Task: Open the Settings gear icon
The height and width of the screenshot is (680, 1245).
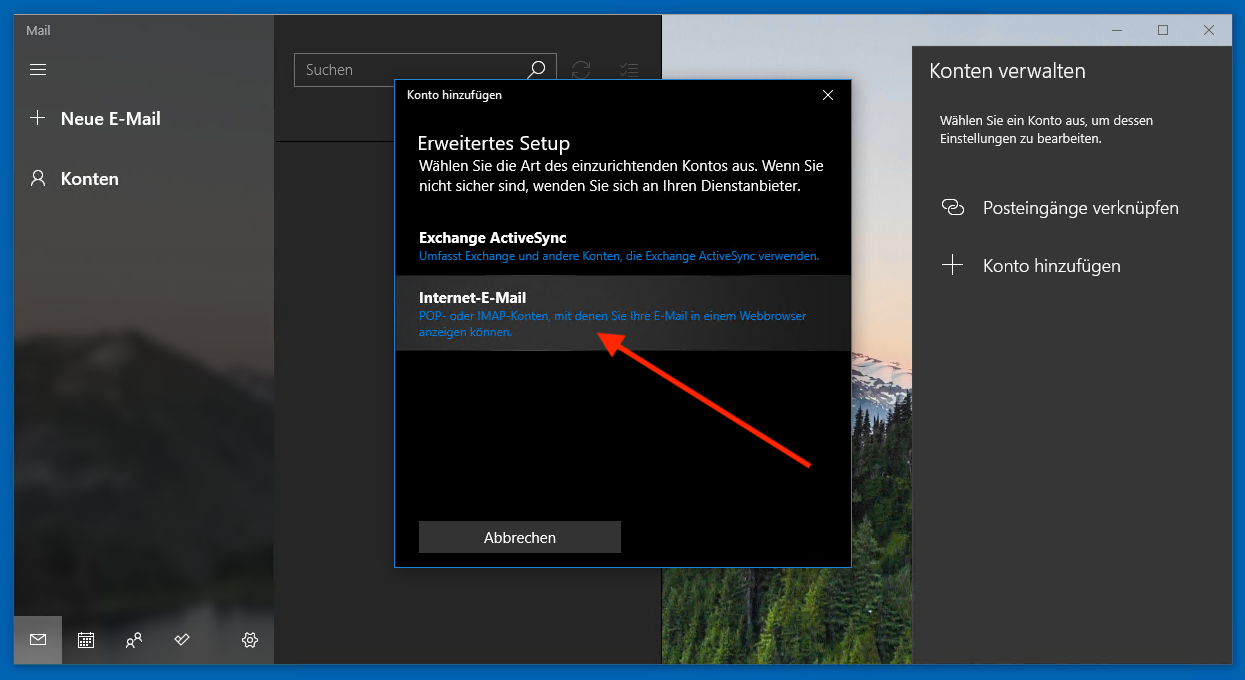Action: [250, 640]
